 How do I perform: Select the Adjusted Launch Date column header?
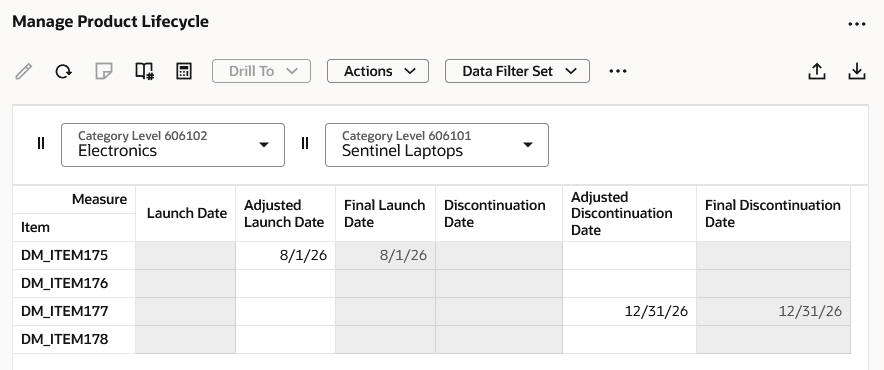pyautogui.click(x=285, y=213)
